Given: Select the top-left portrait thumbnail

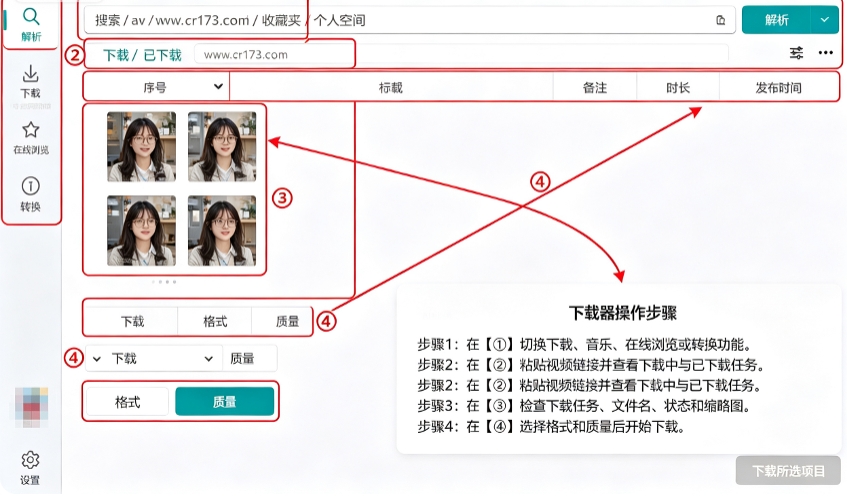Looking at the screenshot, I should coord(142,146).
